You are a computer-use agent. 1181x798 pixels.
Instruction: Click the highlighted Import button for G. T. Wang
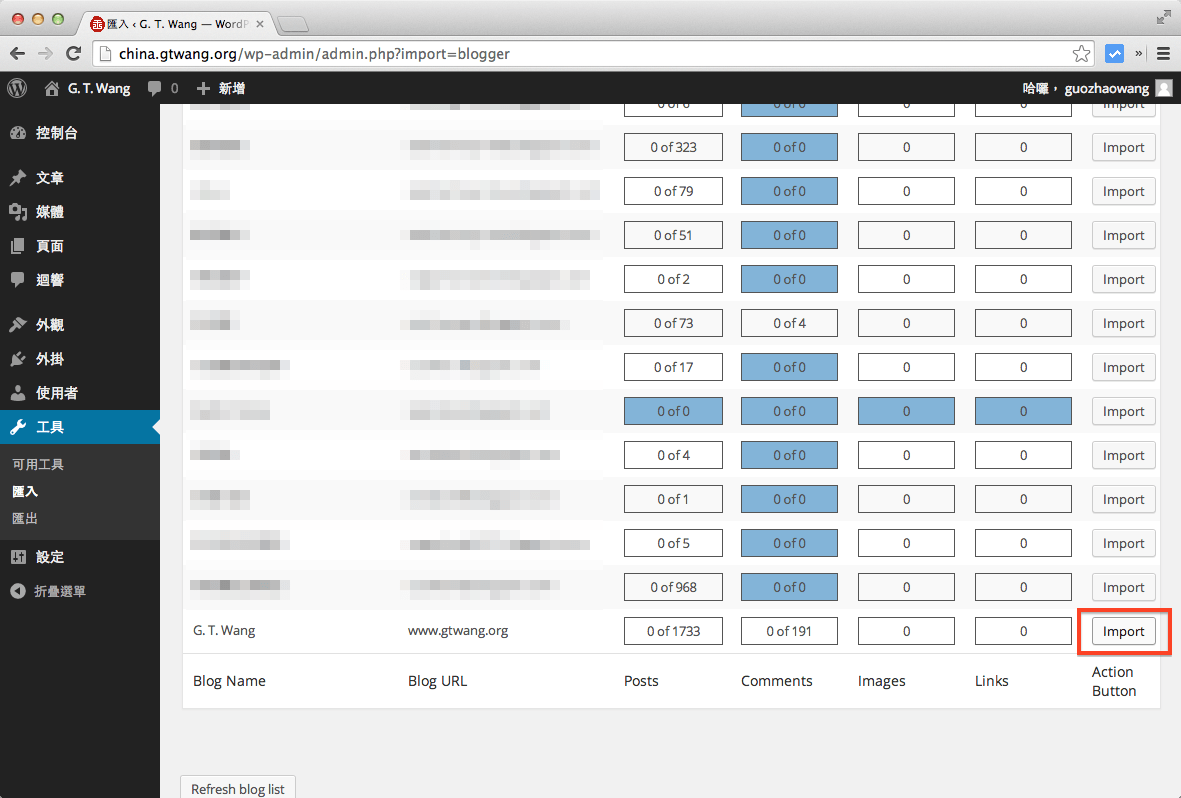tap(1123, 631)
